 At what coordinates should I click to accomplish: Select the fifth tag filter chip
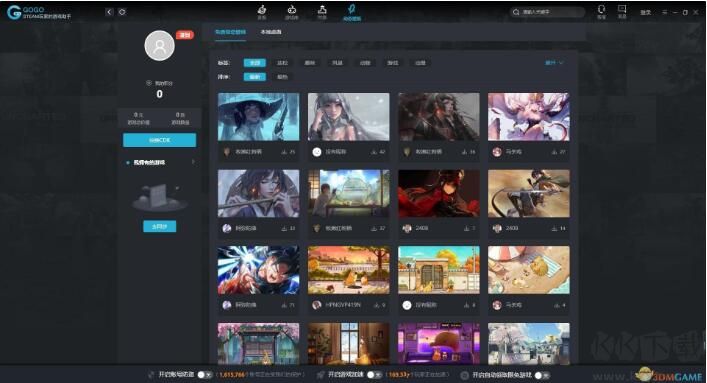[x=365, y=63]
